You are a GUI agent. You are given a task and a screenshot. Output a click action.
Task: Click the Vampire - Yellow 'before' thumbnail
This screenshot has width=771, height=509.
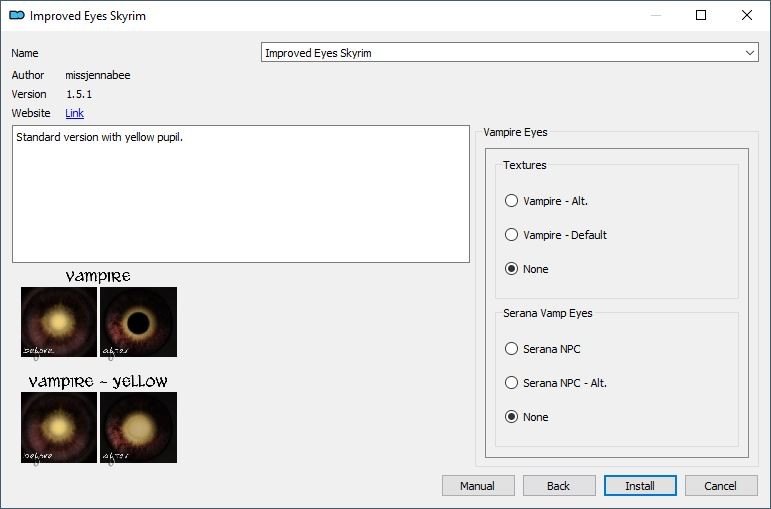click(59, 427)
